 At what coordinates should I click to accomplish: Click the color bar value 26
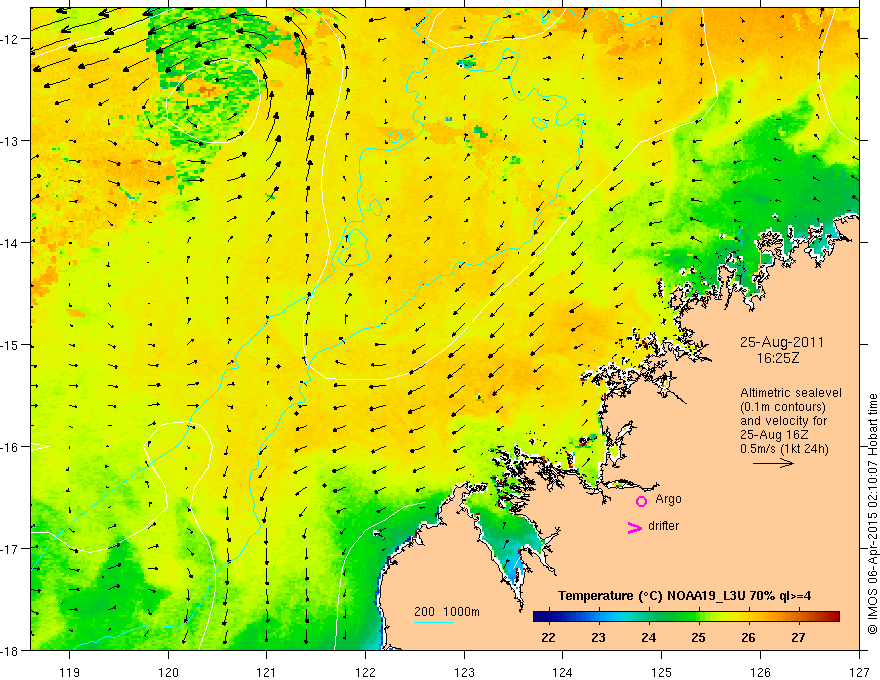[748, 637]
